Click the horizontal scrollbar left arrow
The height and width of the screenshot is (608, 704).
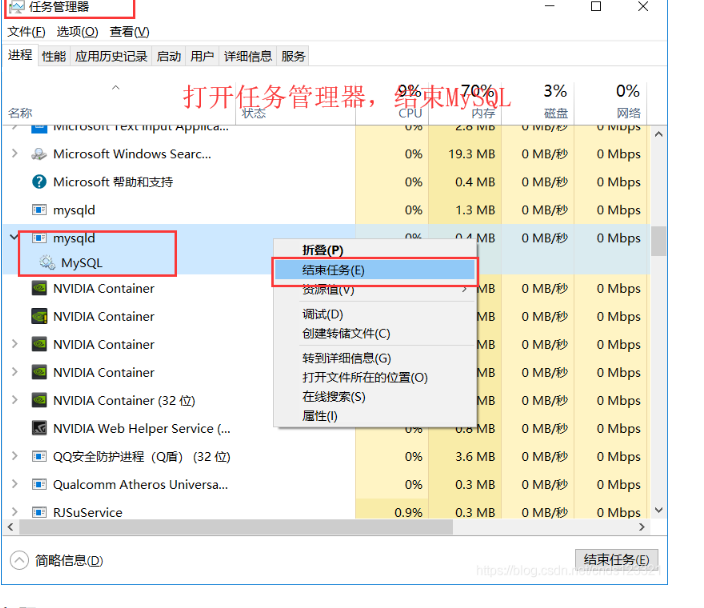pos(11,527)
